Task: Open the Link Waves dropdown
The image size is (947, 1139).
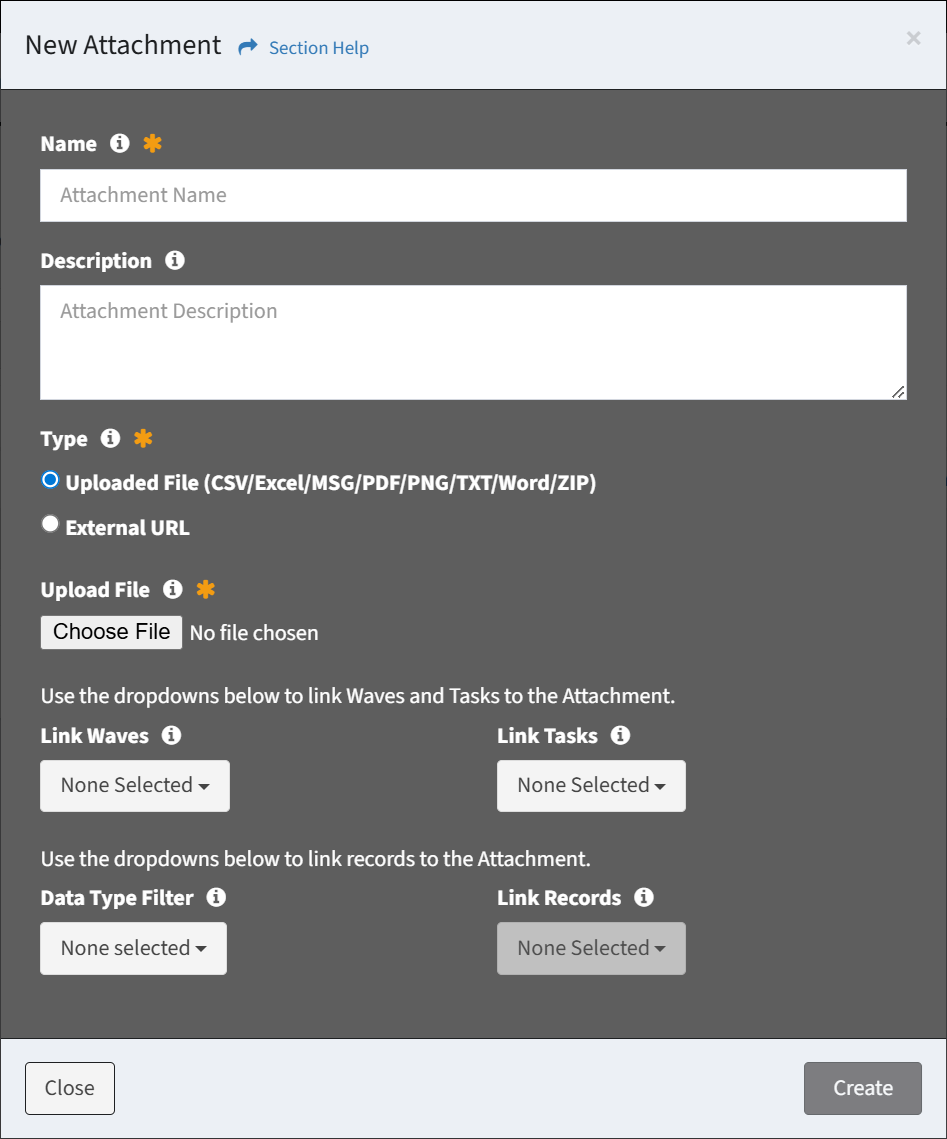Action: pyautogui.click(x=135, y=786)
